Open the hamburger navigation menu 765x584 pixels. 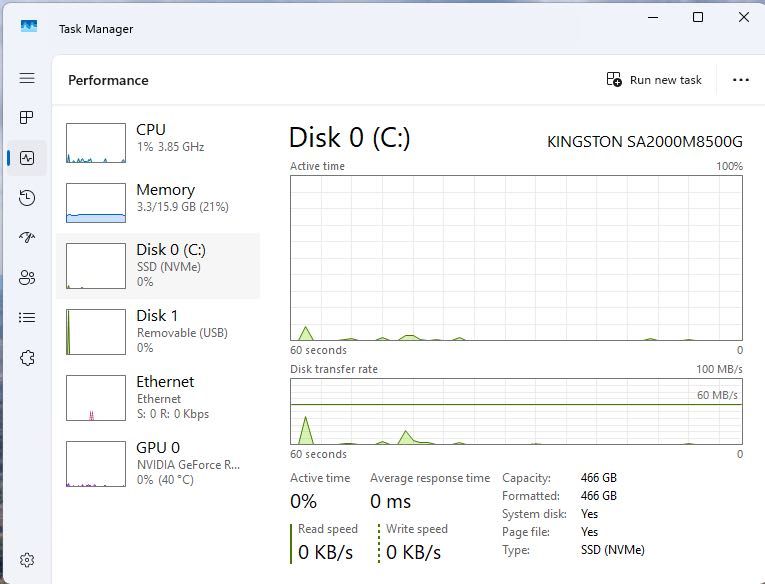[27, 78]
